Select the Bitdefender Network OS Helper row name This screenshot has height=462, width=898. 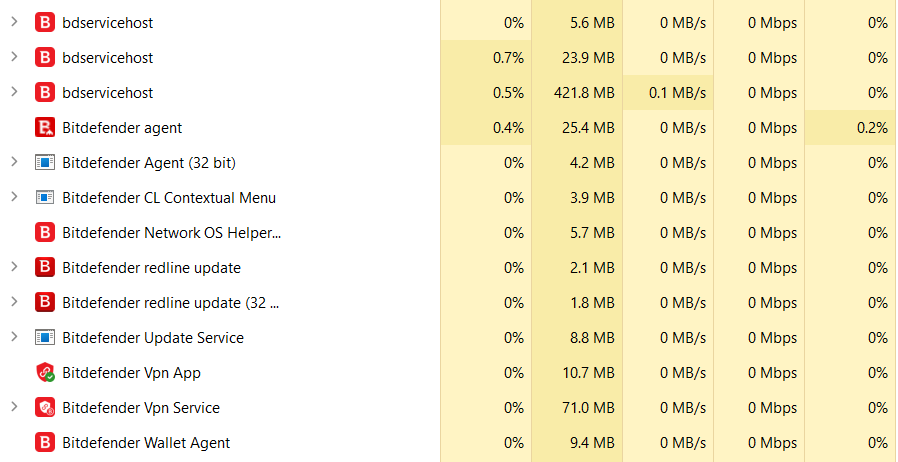[x=171, y=233]
